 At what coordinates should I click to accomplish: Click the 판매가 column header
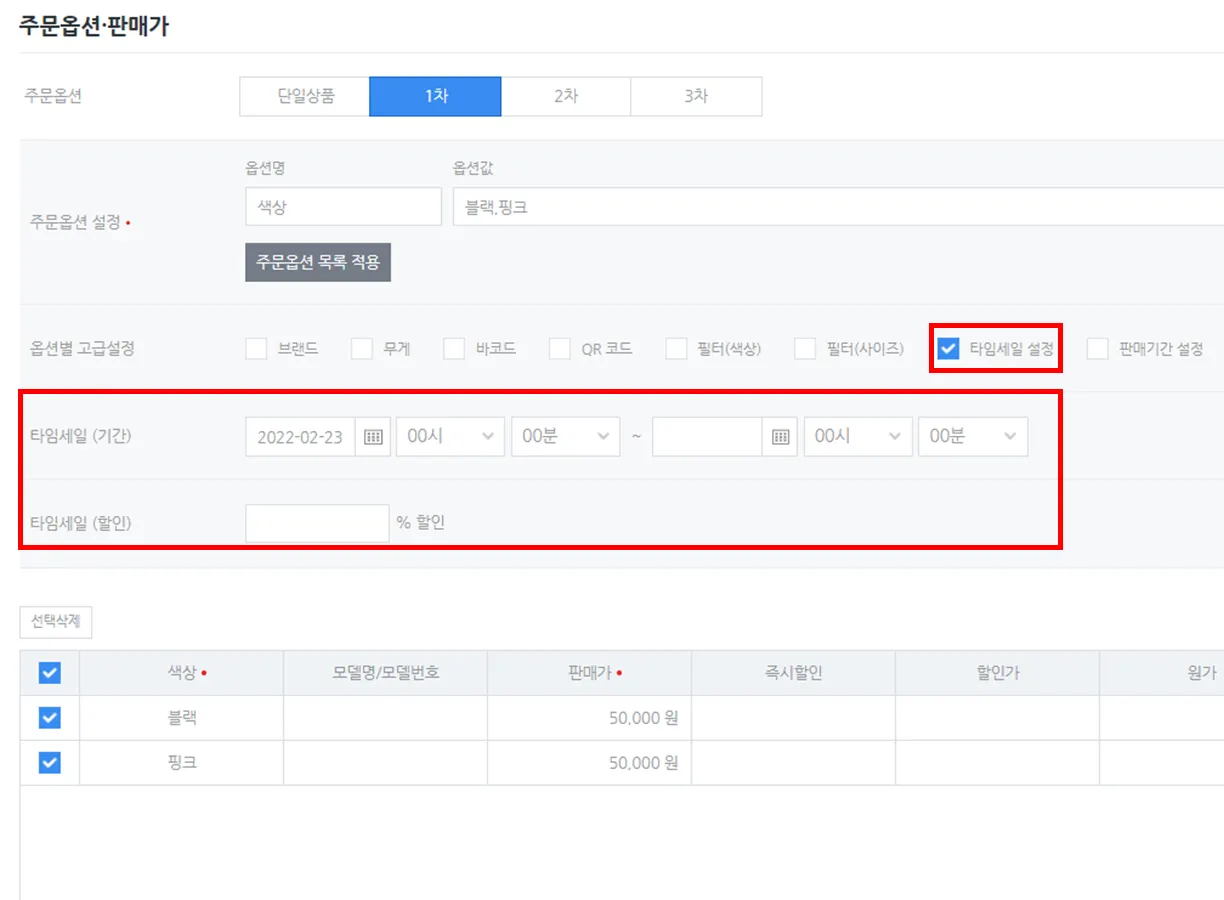[x=589, y=673]
